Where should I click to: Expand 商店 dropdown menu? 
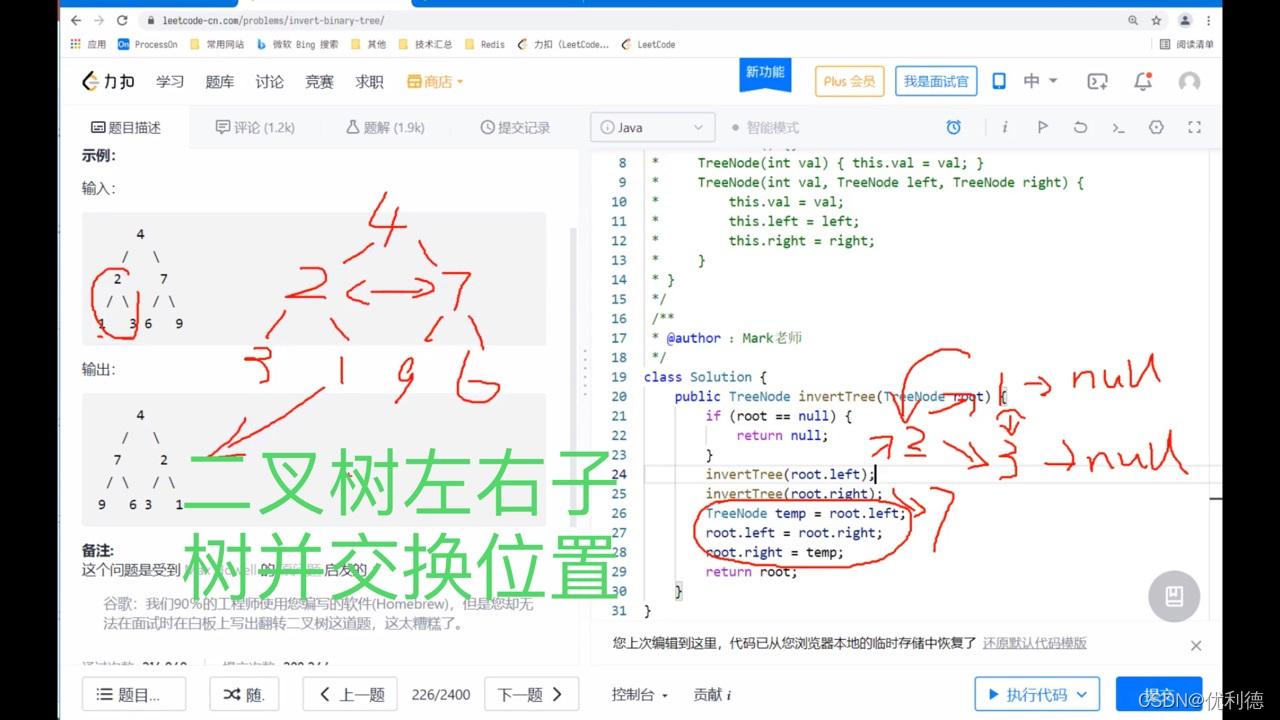(435, 82)
